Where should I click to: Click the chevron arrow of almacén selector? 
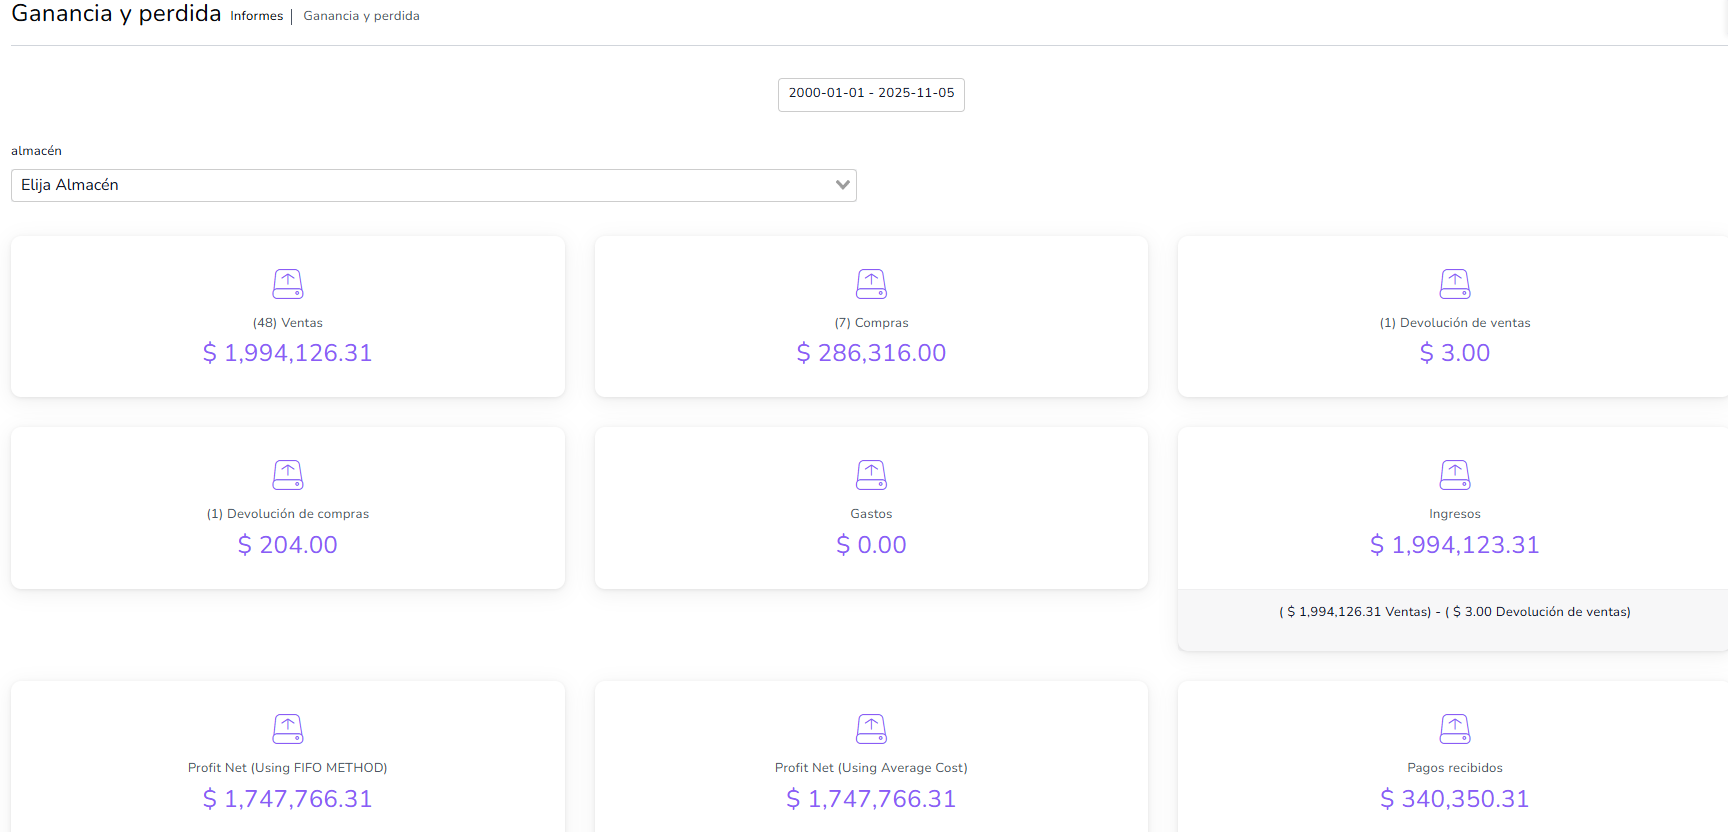click(x=842, y=185)
